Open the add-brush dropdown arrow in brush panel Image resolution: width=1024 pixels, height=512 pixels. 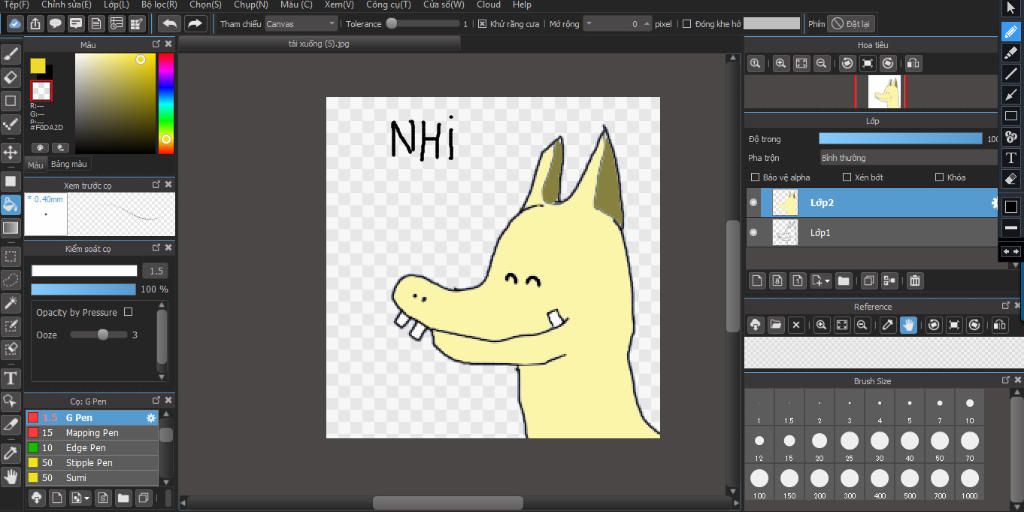click(x=88, y=498)
